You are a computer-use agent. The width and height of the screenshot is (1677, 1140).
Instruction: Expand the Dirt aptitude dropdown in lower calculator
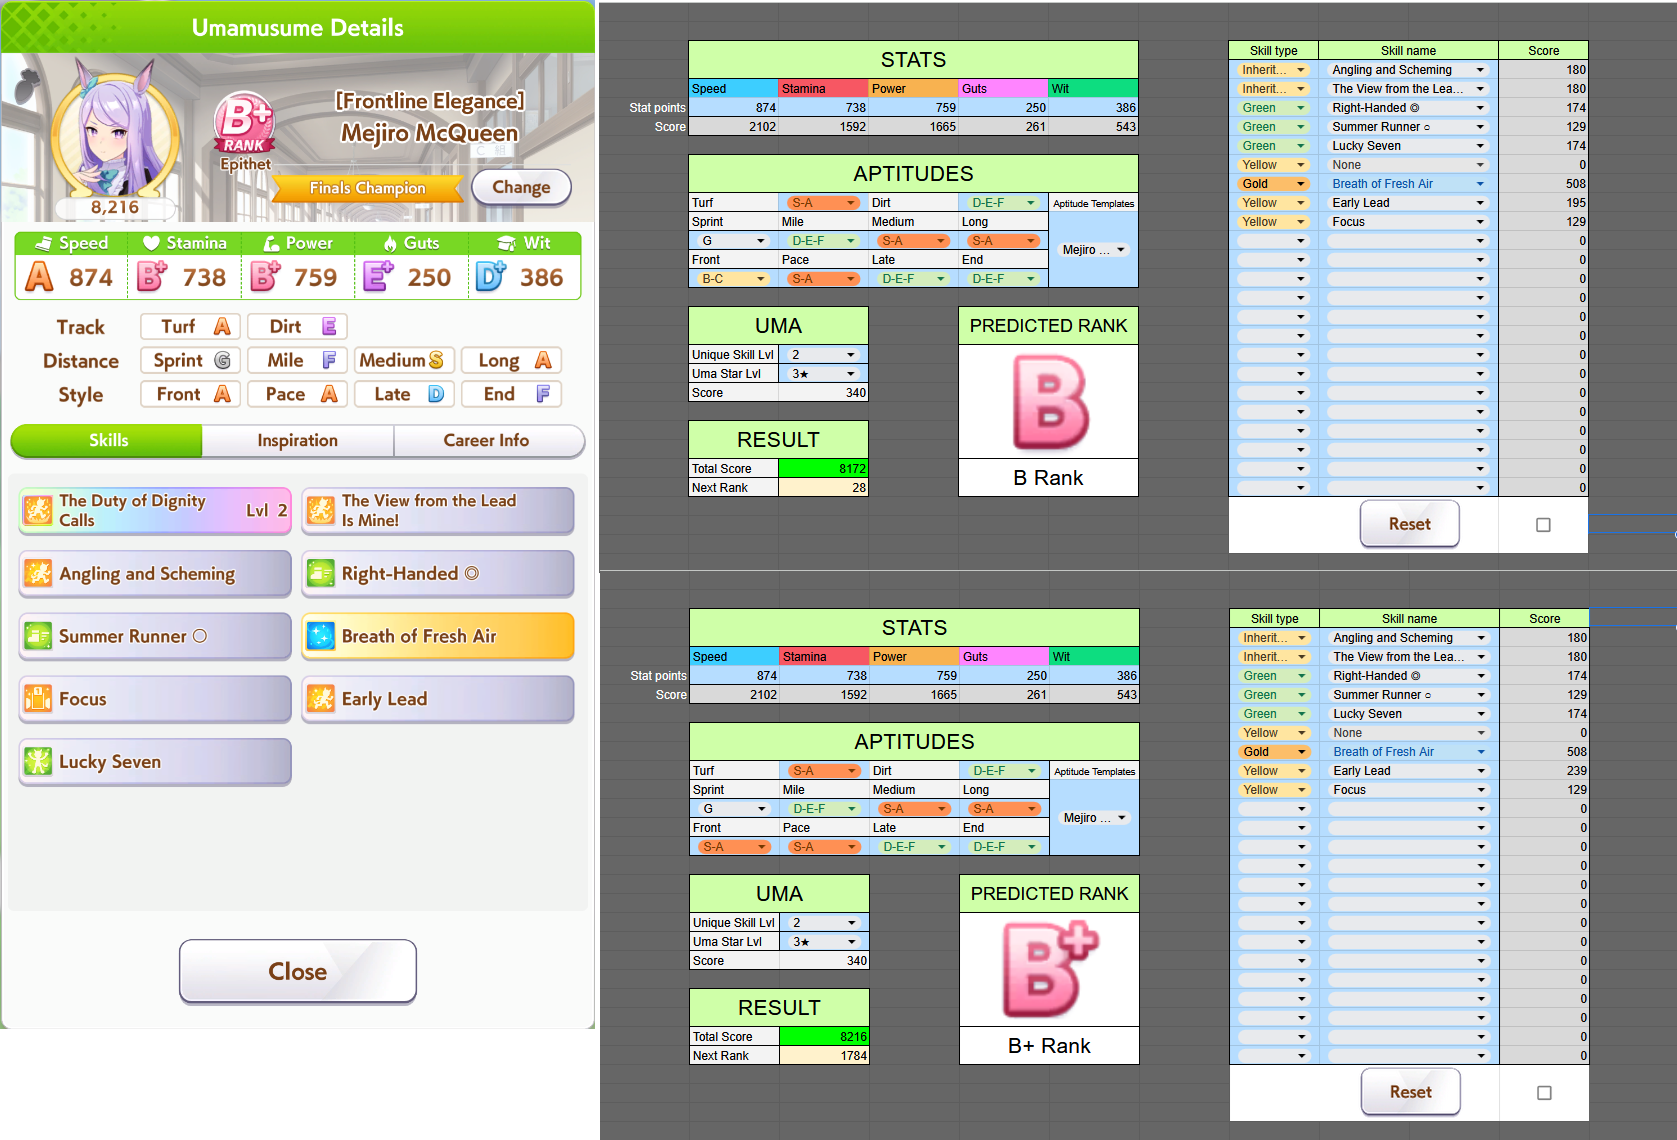(1004, 771)
